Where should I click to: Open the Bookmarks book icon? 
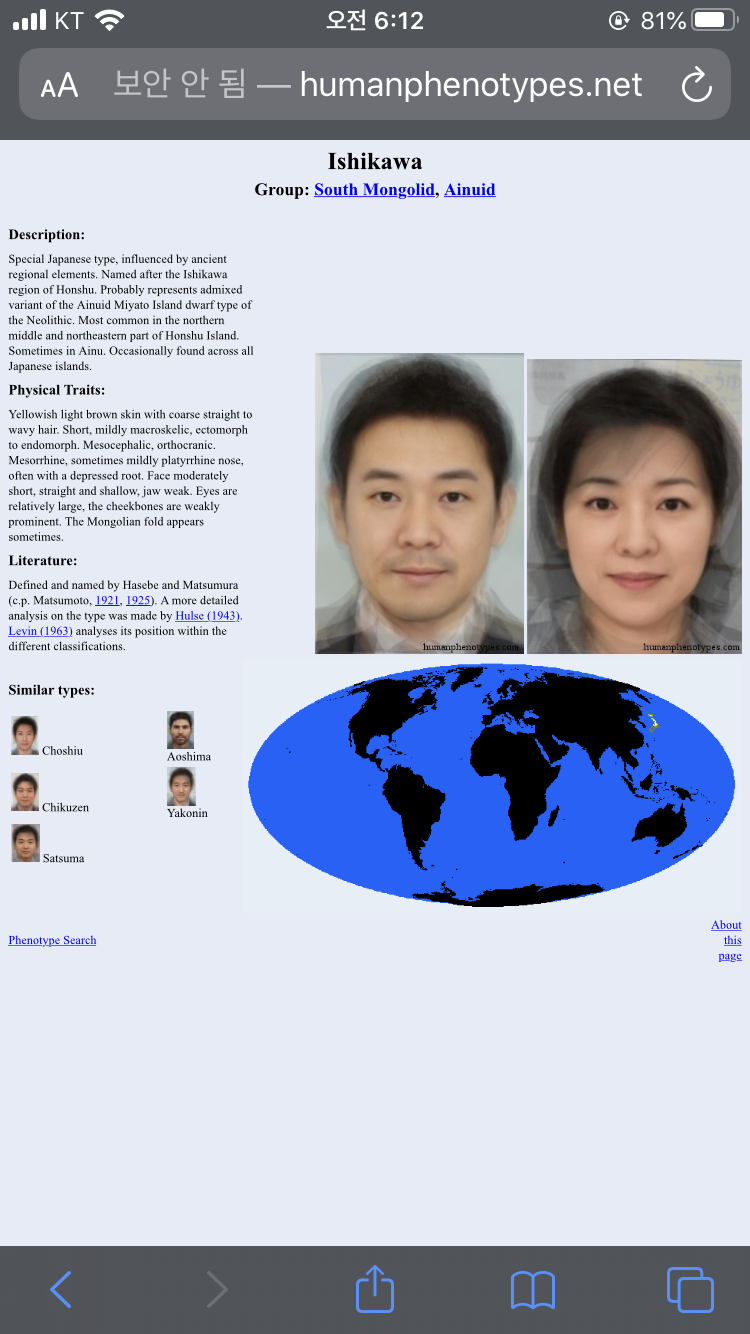coord(532,1289)
